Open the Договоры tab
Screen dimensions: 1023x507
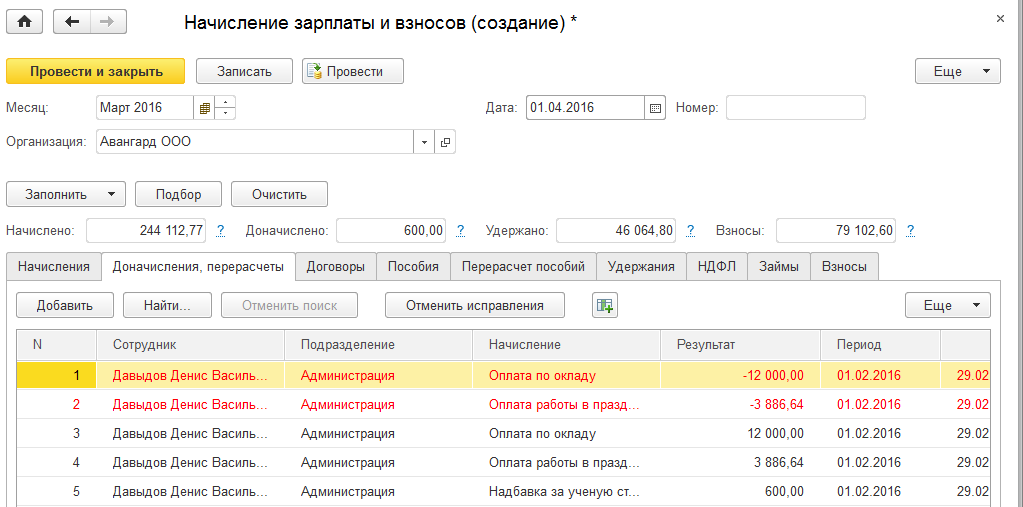336,267
